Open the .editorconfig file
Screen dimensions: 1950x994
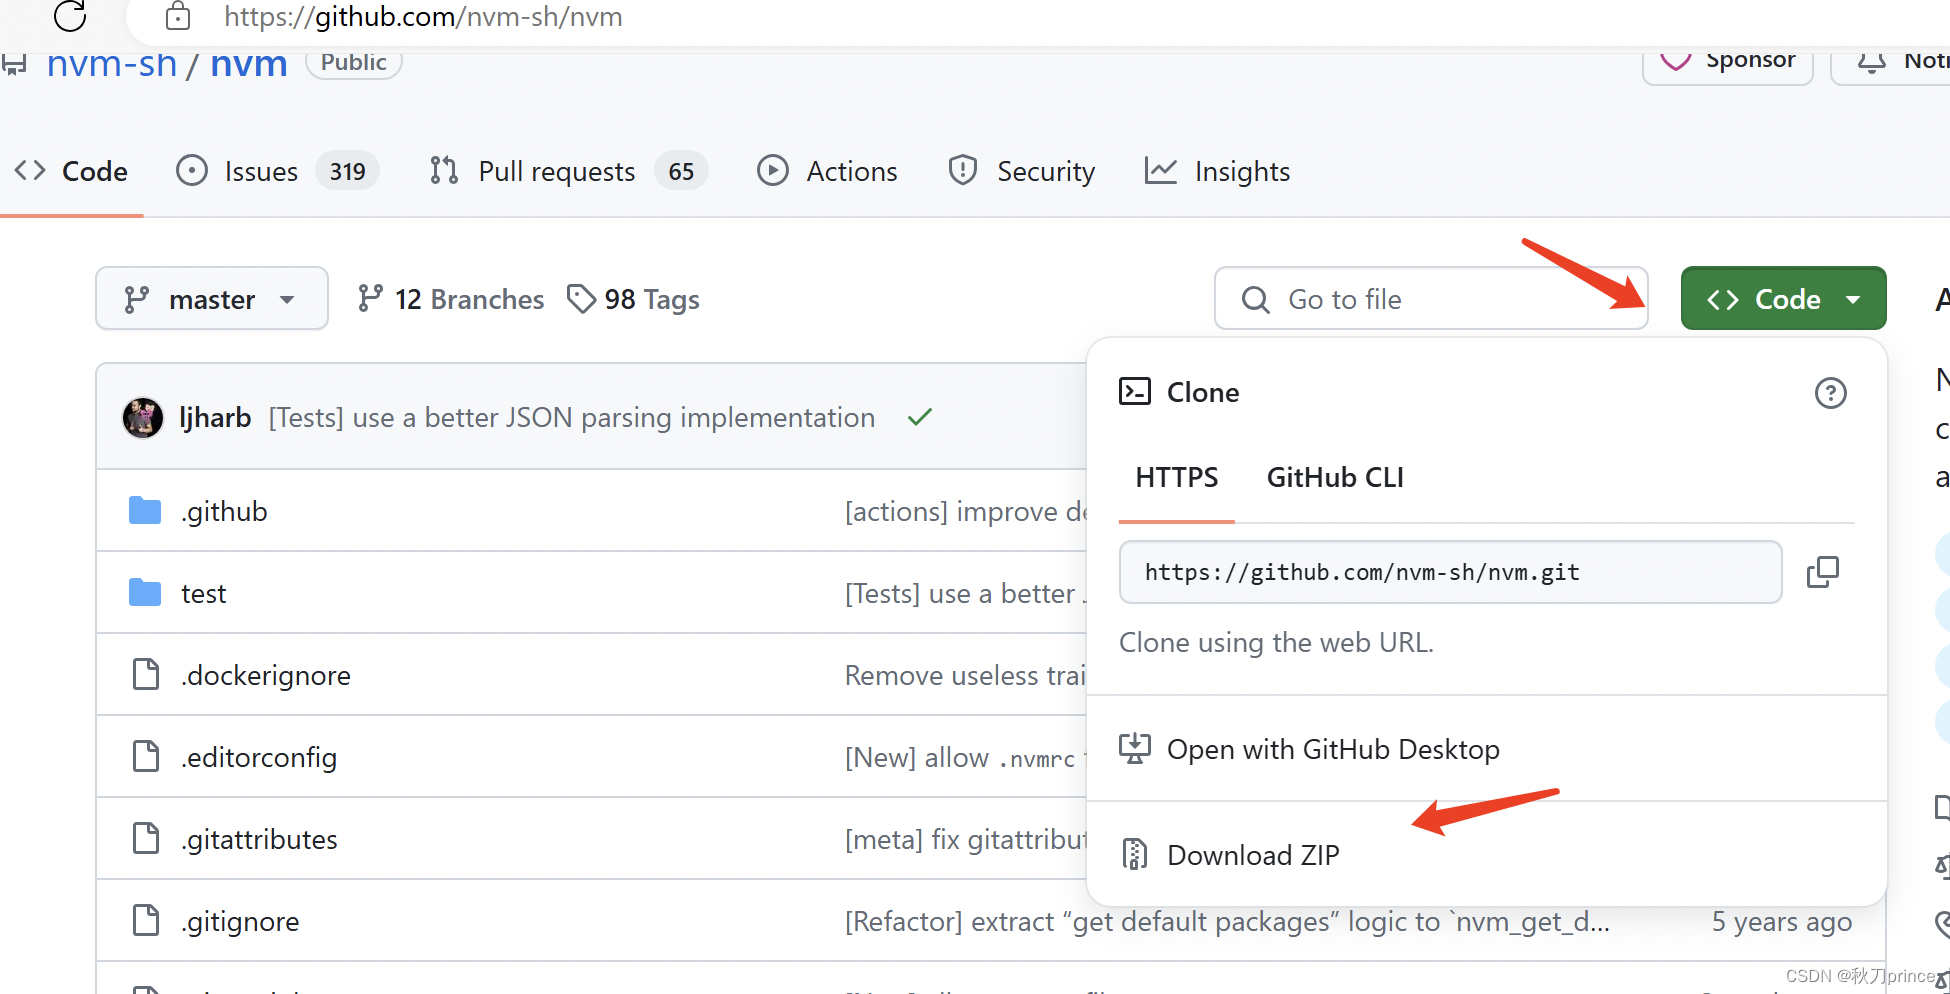pos(258,757)
